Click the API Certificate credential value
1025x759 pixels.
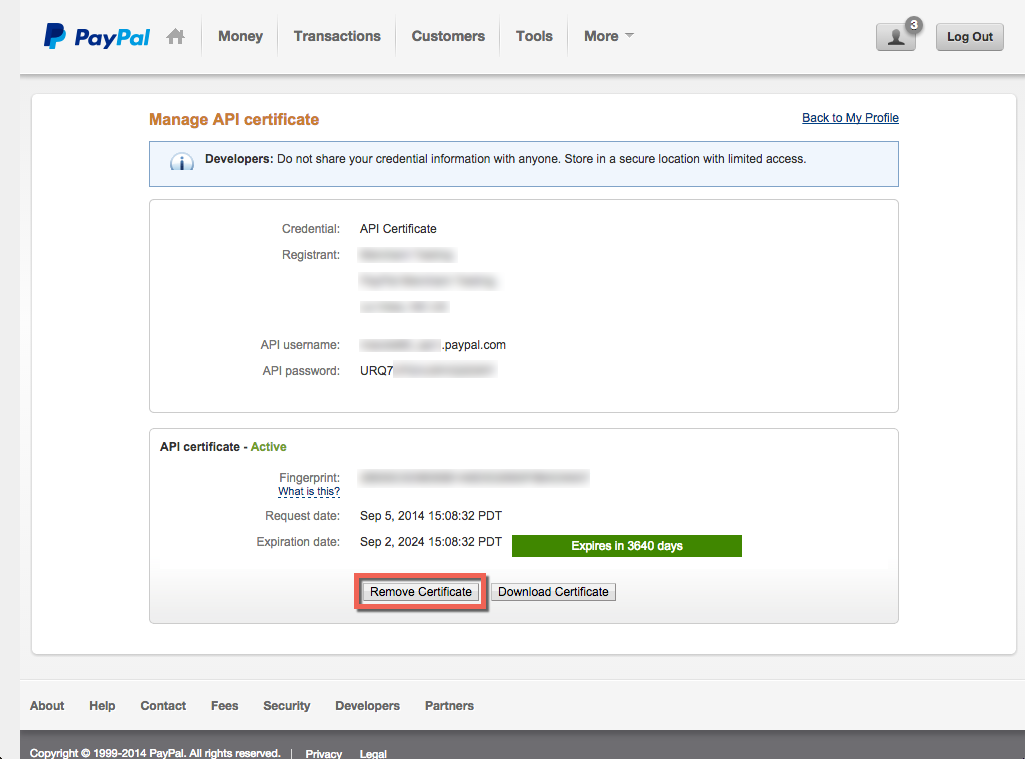[398, 229]
